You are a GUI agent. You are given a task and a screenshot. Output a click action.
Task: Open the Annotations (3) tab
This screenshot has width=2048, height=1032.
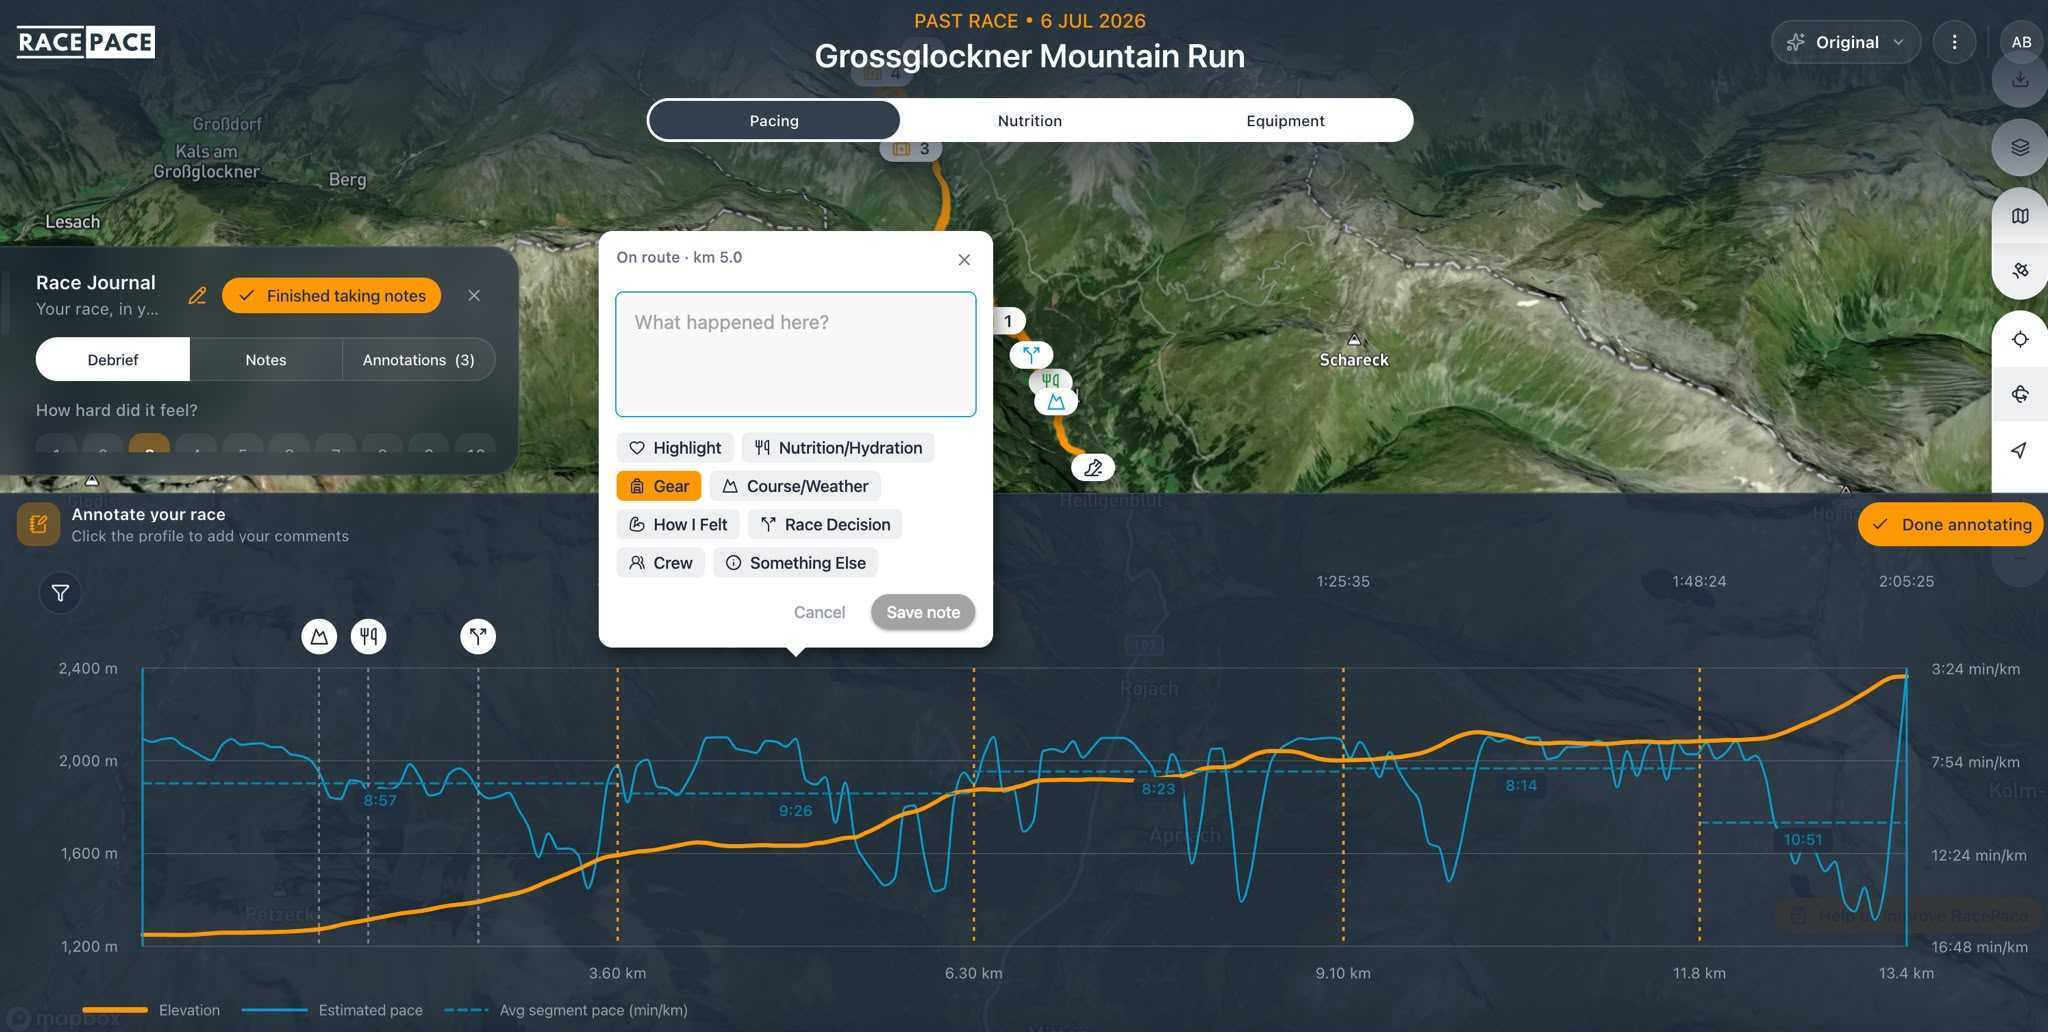419,360
